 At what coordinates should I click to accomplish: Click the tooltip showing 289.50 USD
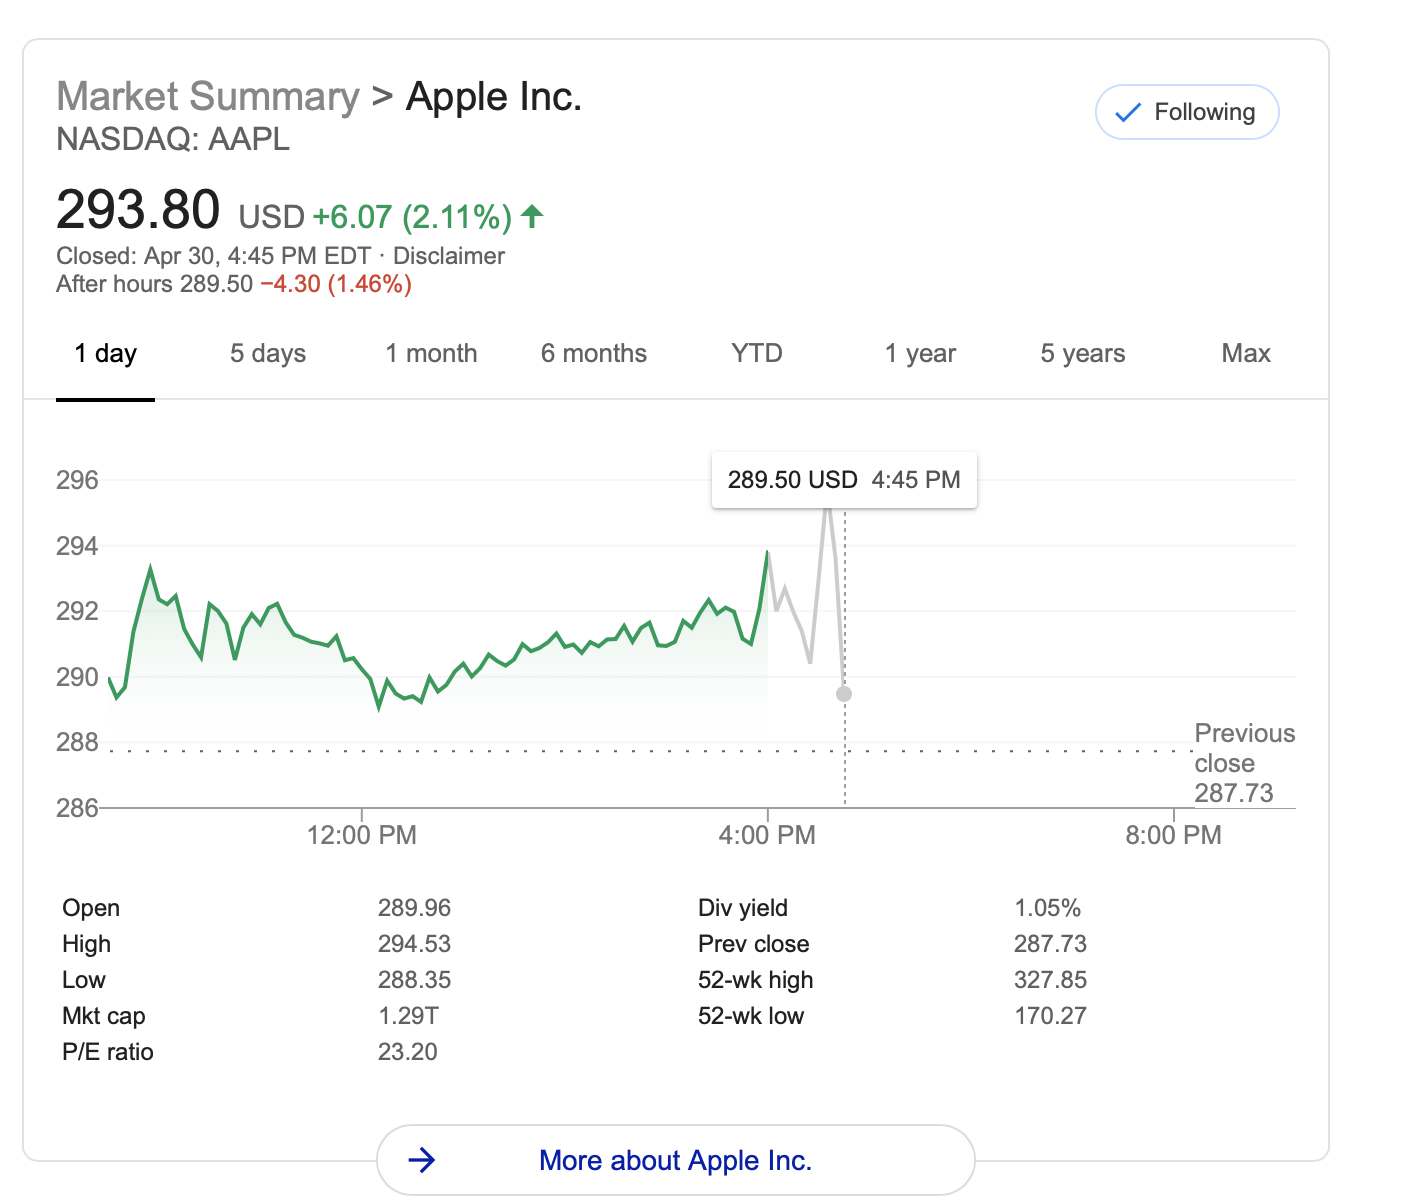pyautogui.click(x=843, y=479)
